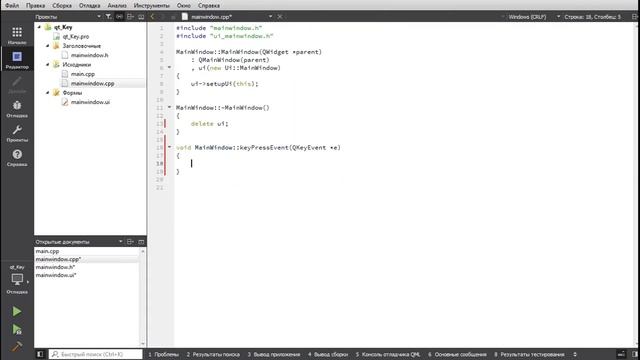This screenshot has height=360, width=640.
Task: Open the Начало welcome mode
Action: [x=17, y=36]
